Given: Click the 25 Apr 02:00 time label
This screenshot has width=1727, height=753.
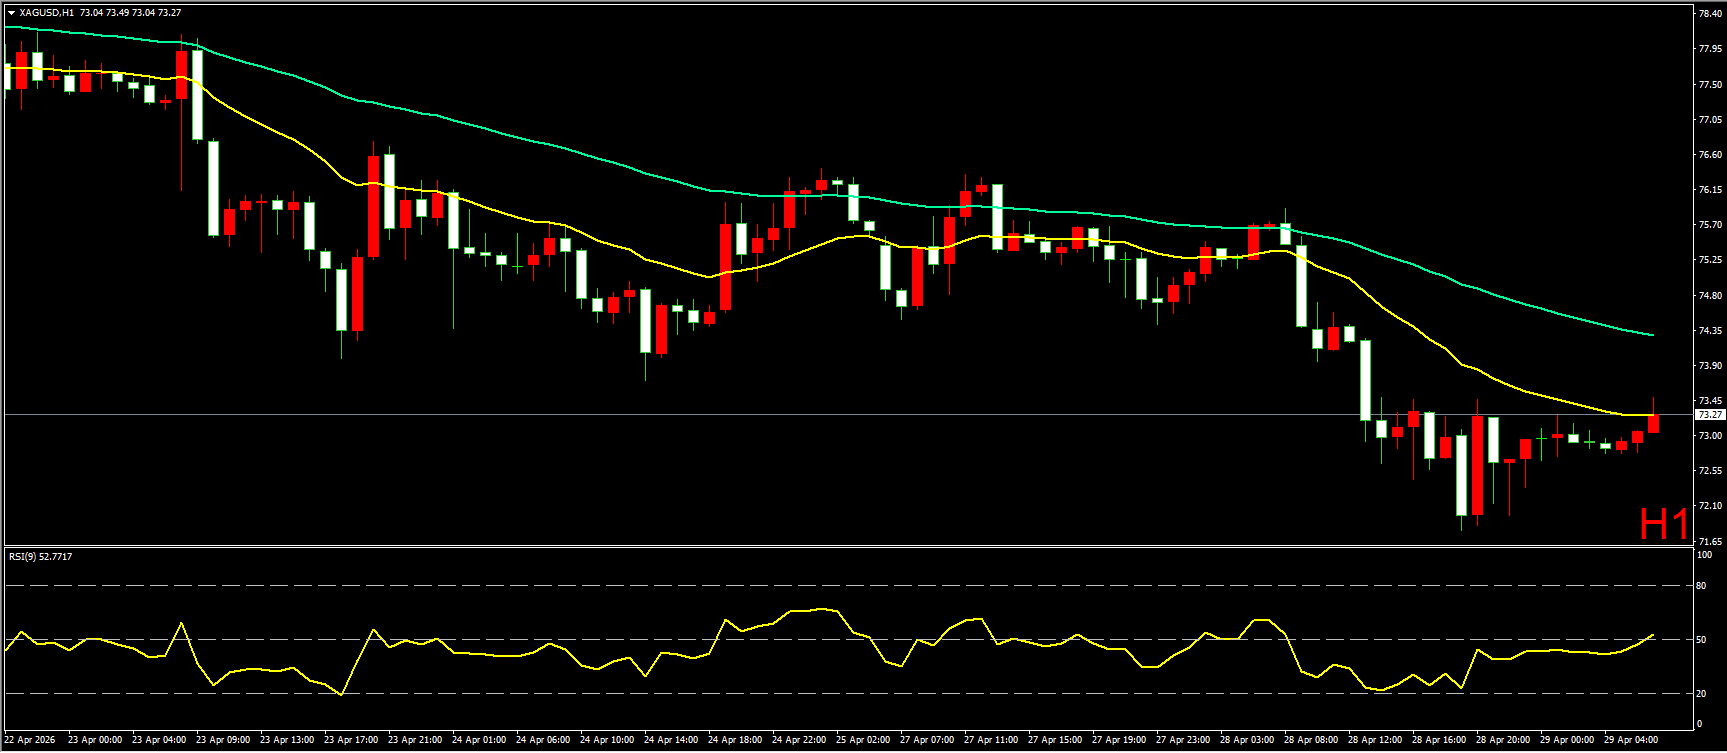Looking at the screenshot, I should (x=863, y=740).
